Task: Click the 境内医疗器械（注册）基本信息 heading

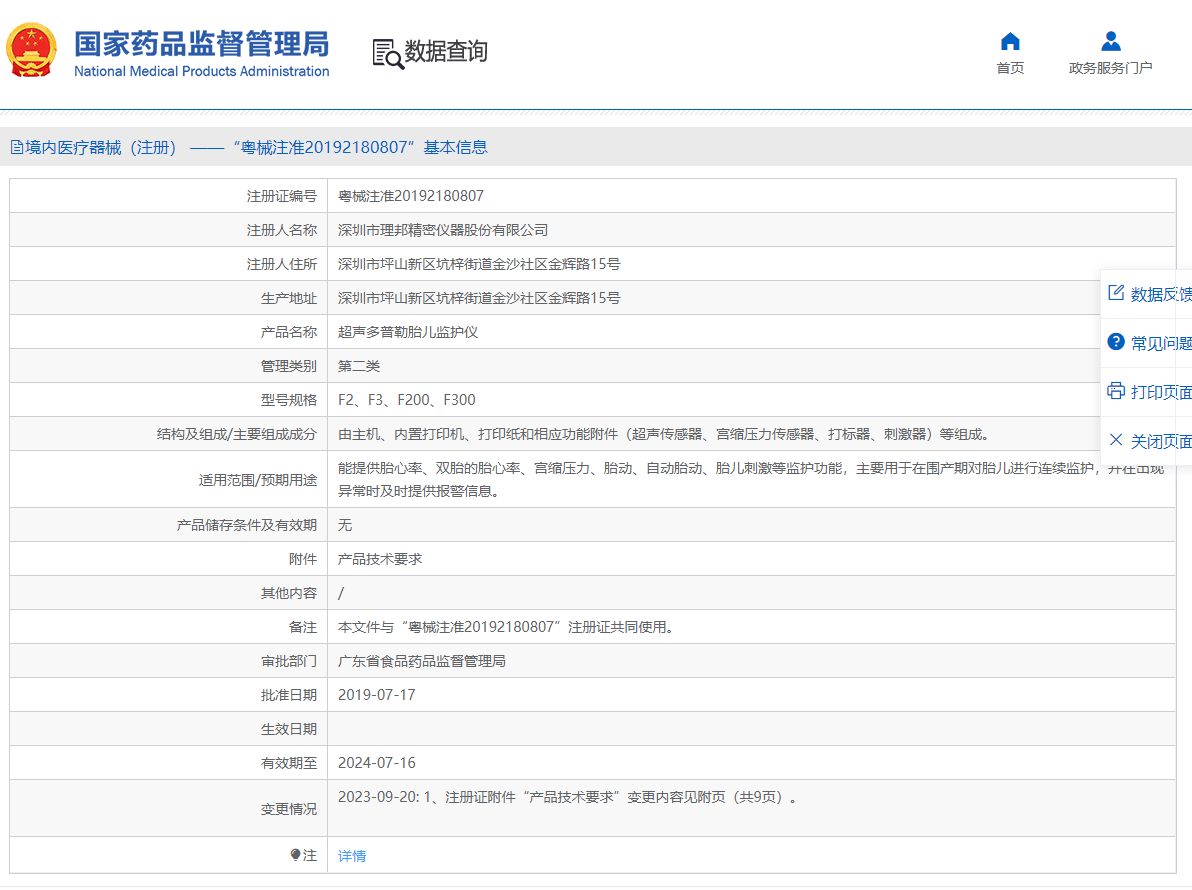Action: click(x=249, y=147)
